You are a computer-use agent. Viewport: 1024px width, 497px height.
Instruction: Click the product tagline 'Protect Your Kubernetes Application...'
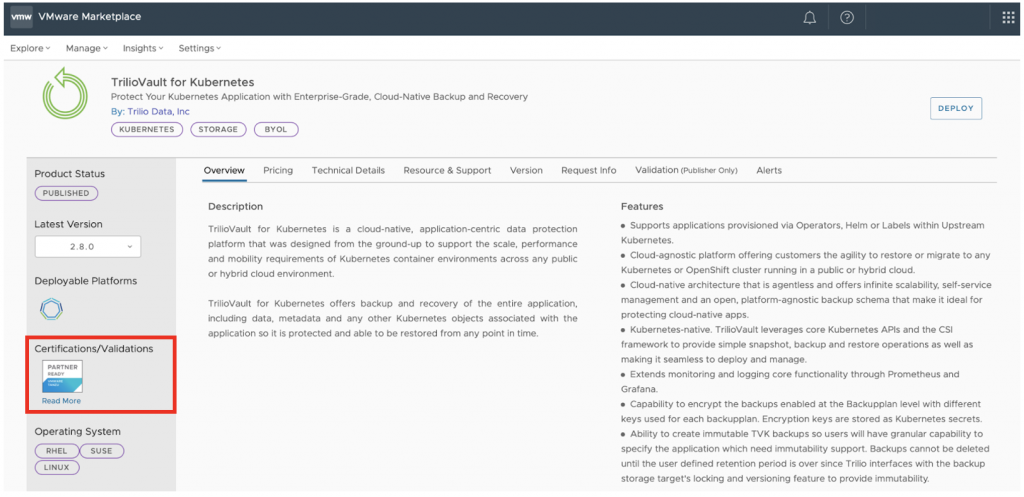point(319,97)
